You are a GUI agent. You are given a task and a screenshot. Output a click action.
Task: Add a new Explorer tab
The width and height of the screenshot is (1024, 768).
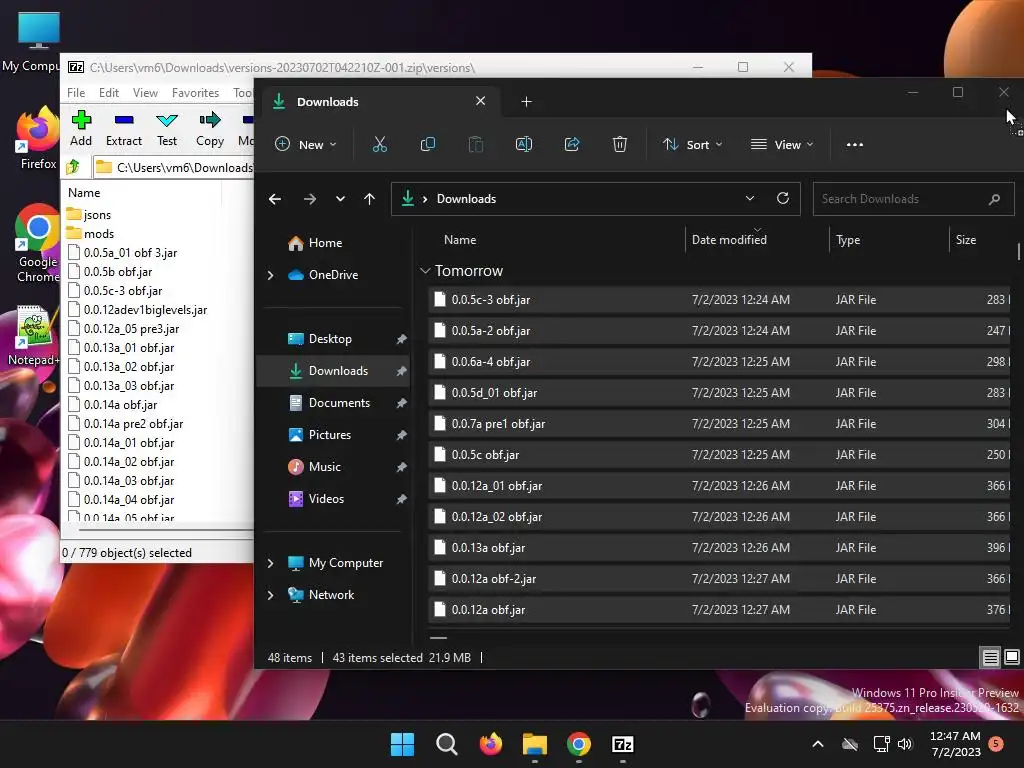[x=526, y=101]
